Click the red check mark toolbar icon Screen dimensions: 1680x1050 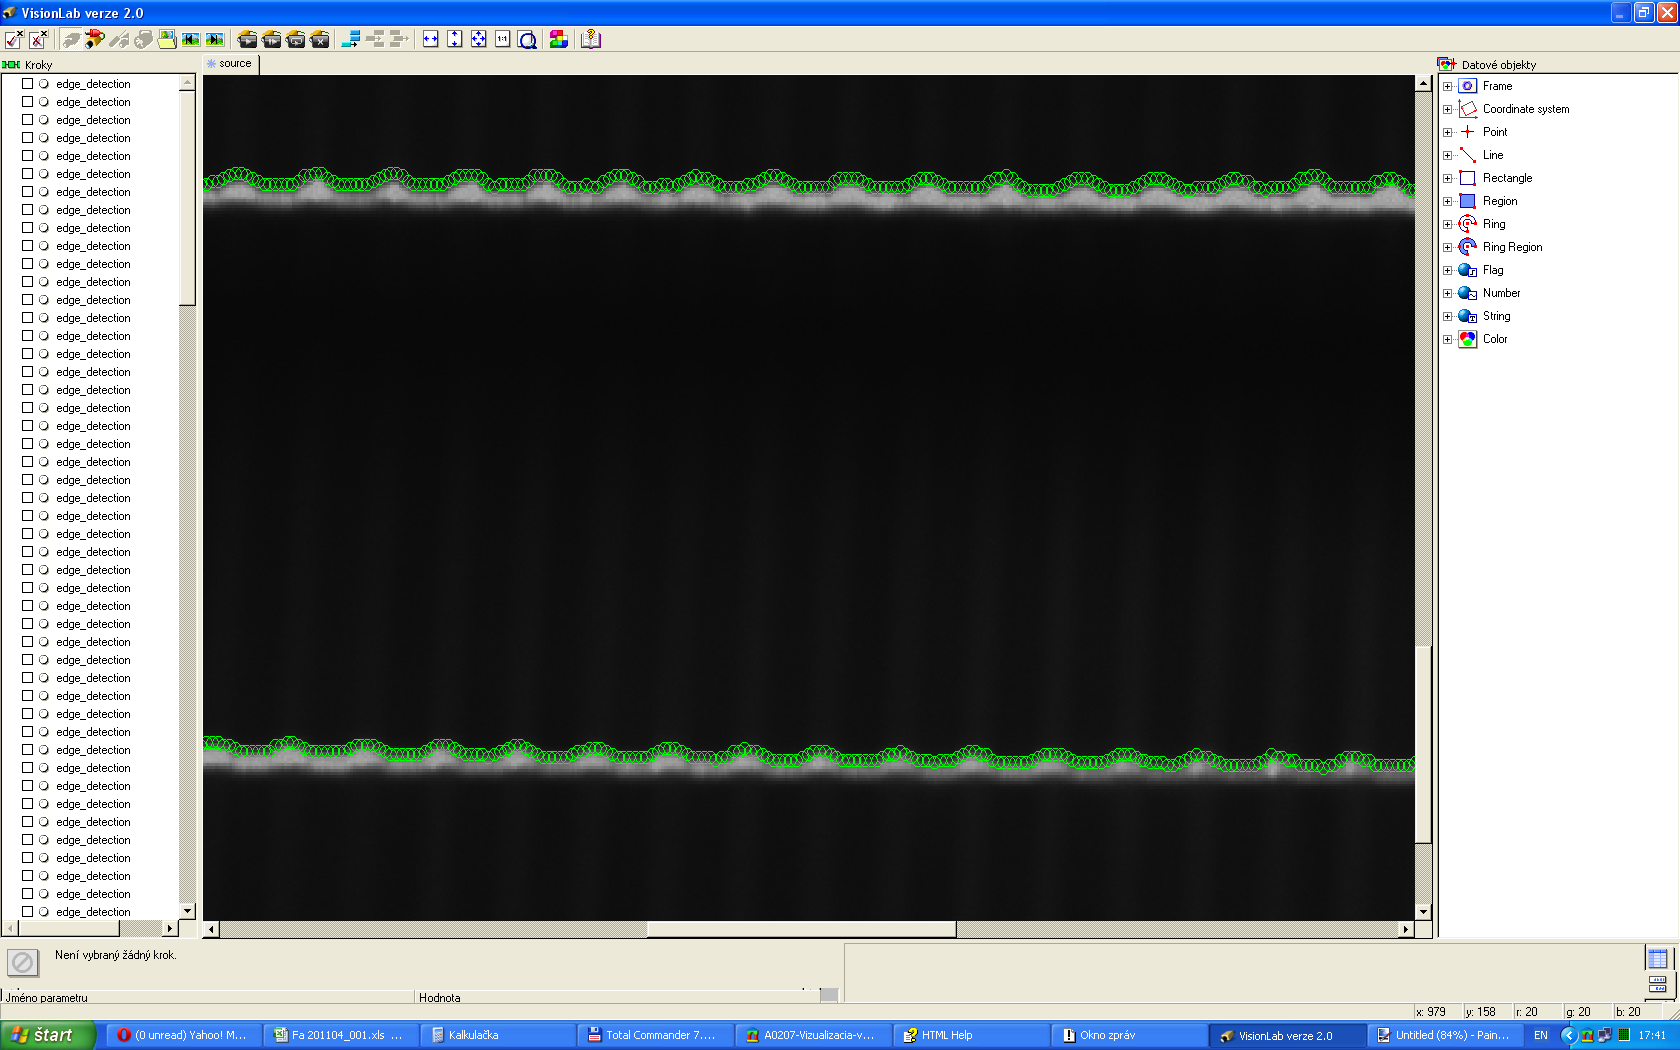point(14,39)
